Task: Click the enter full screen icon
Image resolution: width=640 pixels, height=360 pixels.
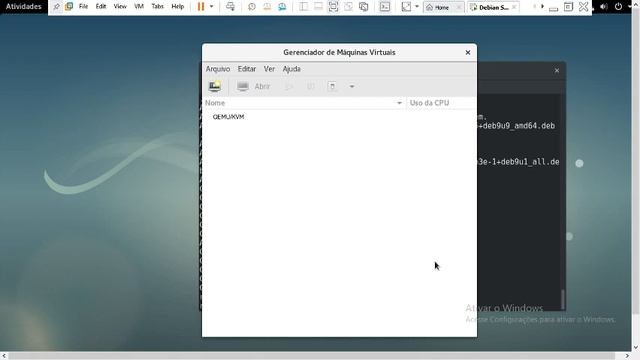Action: (x=333, y=7)
